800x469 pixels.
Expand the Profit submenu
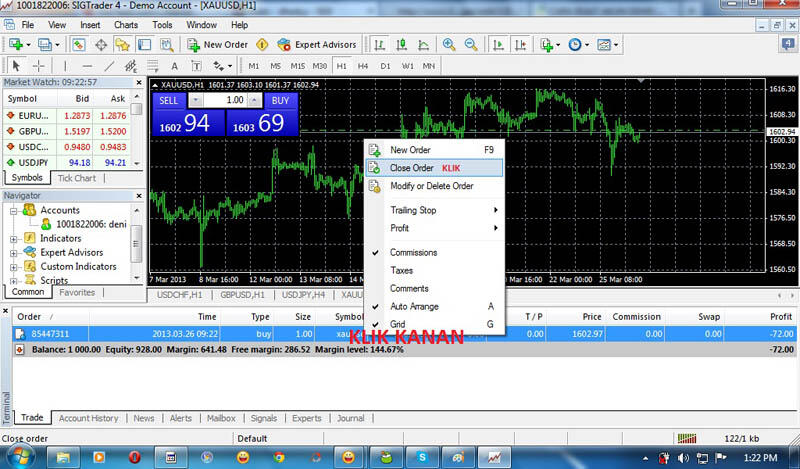435,228
